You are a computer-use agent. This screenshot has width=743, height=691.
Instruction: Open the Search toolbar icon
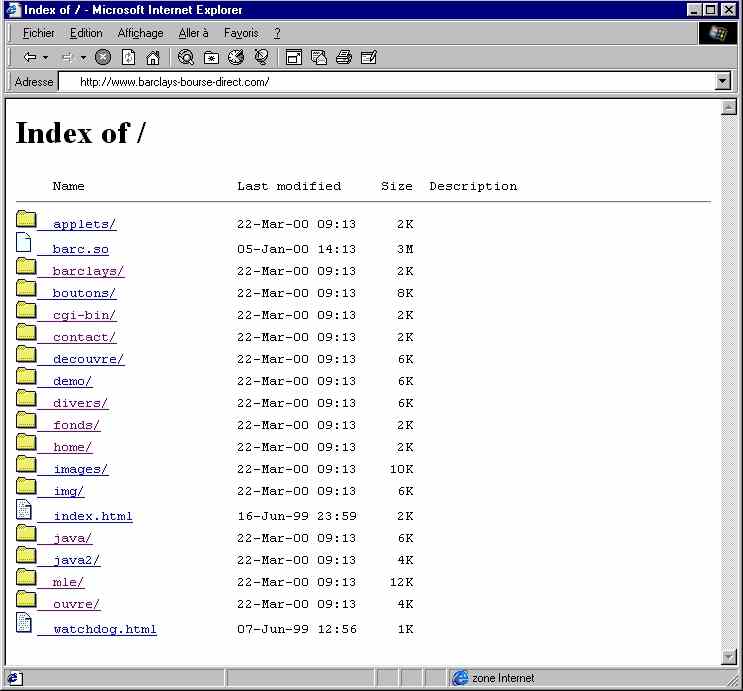click(186, 57)
